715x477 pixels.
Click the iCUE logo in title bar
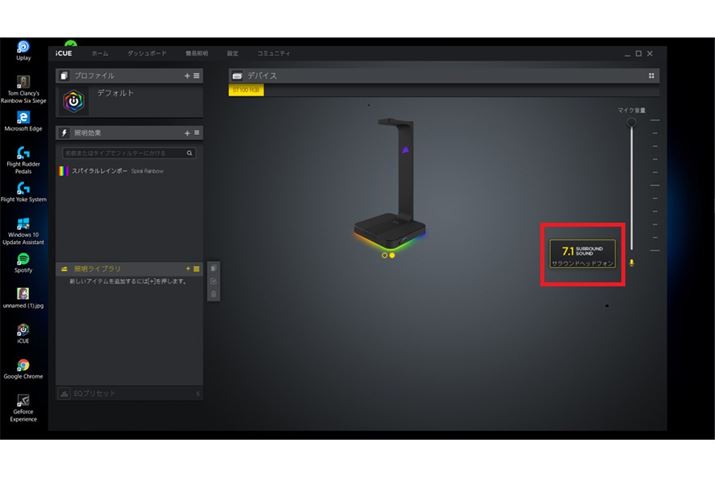click(x=64, y=53)
